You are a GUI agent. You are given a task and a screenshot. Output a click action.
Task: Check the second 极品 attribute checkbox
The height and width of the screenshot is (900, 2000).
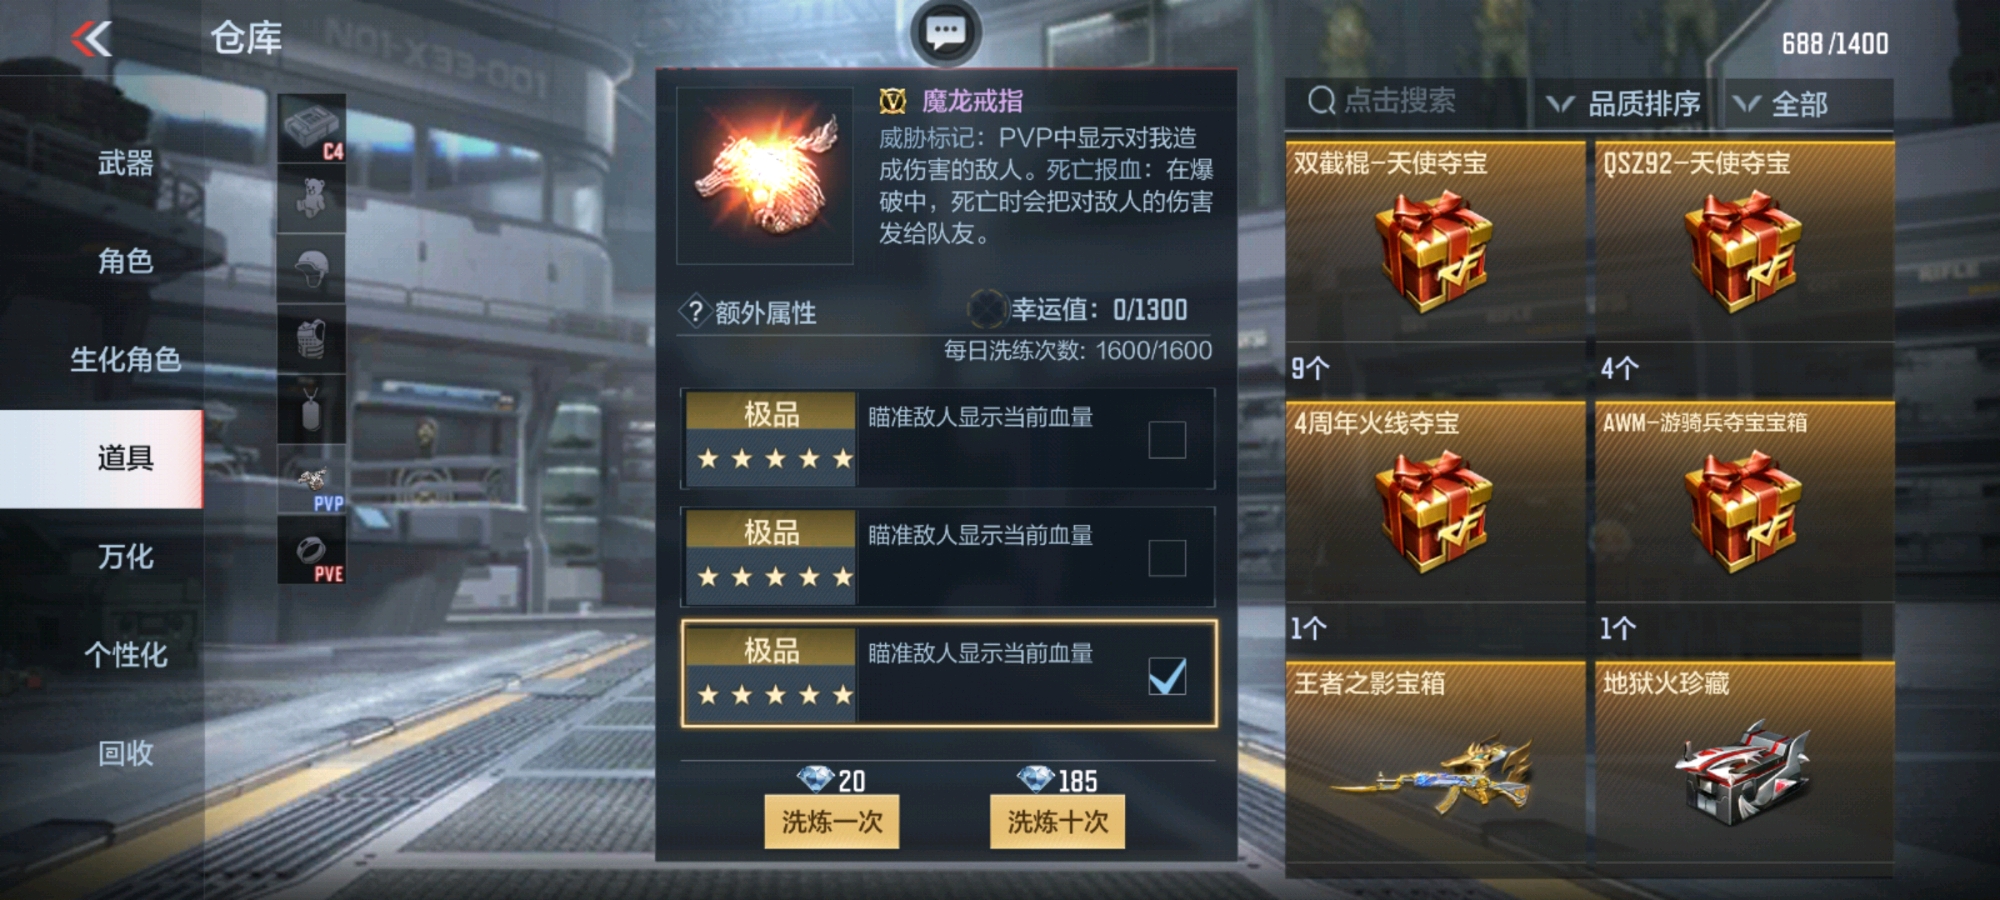tap(1167, 558)
